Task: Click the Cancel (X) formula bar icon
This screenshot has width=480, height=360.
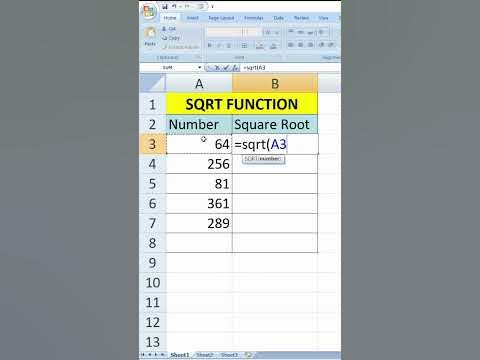Action: tap(217, 68)
